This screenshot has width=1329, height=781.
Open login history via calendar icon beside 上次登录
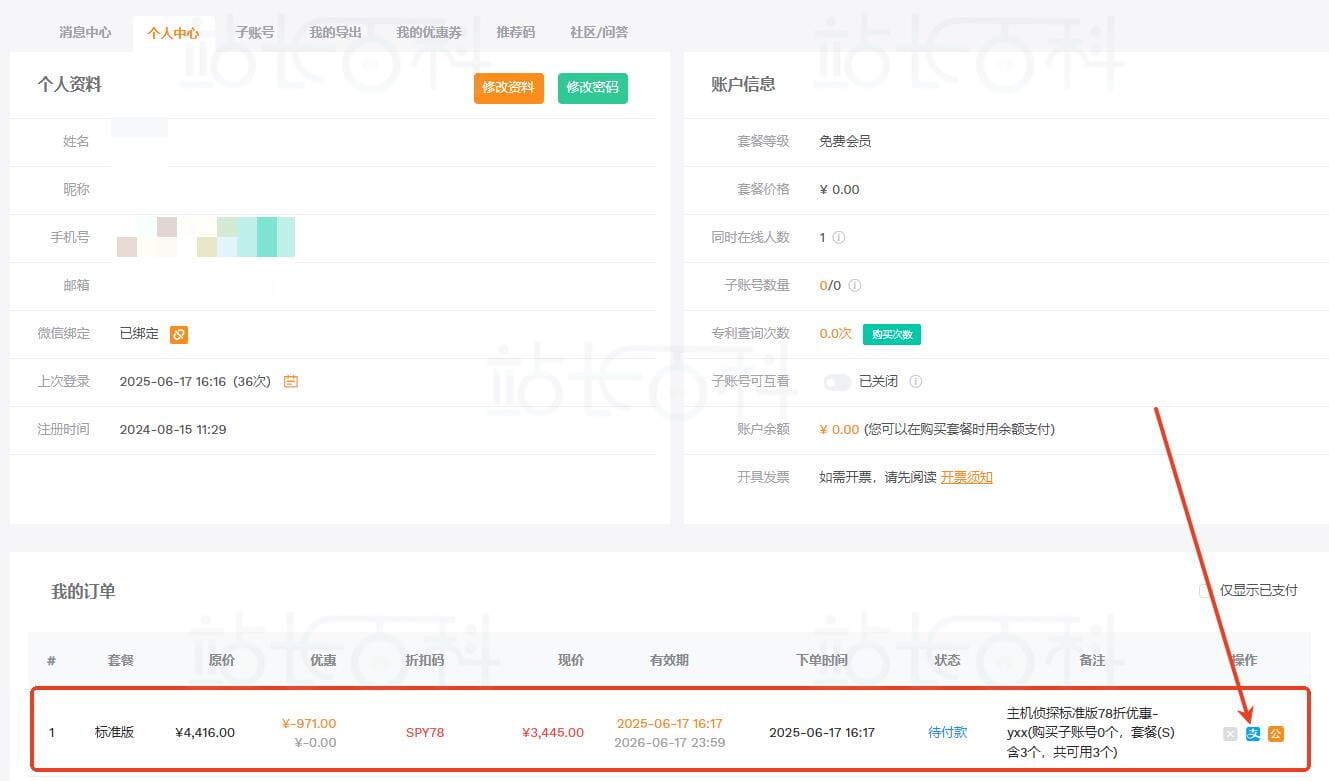(x=290, y=381)
